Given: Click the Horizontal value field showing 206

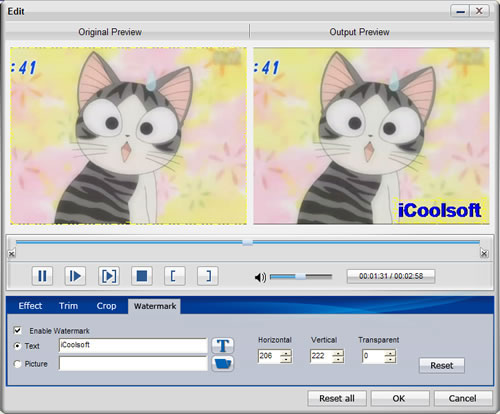Looking at the screenshot, I should tap(269, 356).
